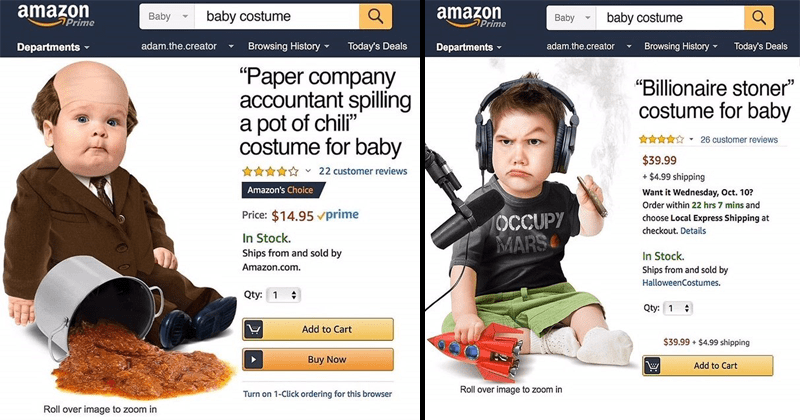Follow the HalloweenCostumes seller link
This screenshot has width=800, height=420.
pyautogui.click(x=681, y=283)
